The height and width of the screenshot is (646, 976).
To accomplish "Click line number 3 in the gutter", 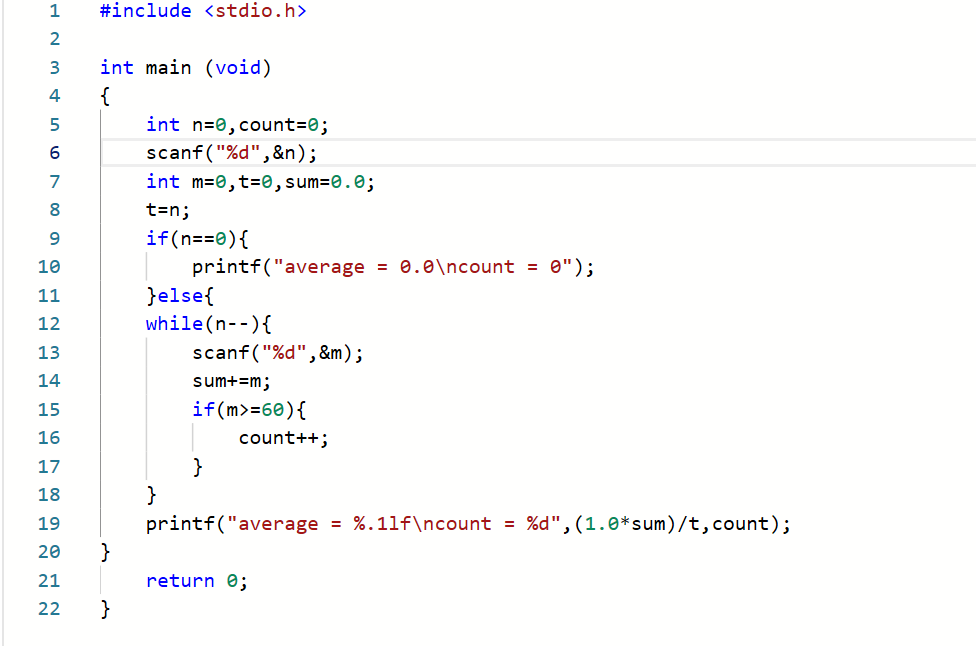I will (55, 67).
